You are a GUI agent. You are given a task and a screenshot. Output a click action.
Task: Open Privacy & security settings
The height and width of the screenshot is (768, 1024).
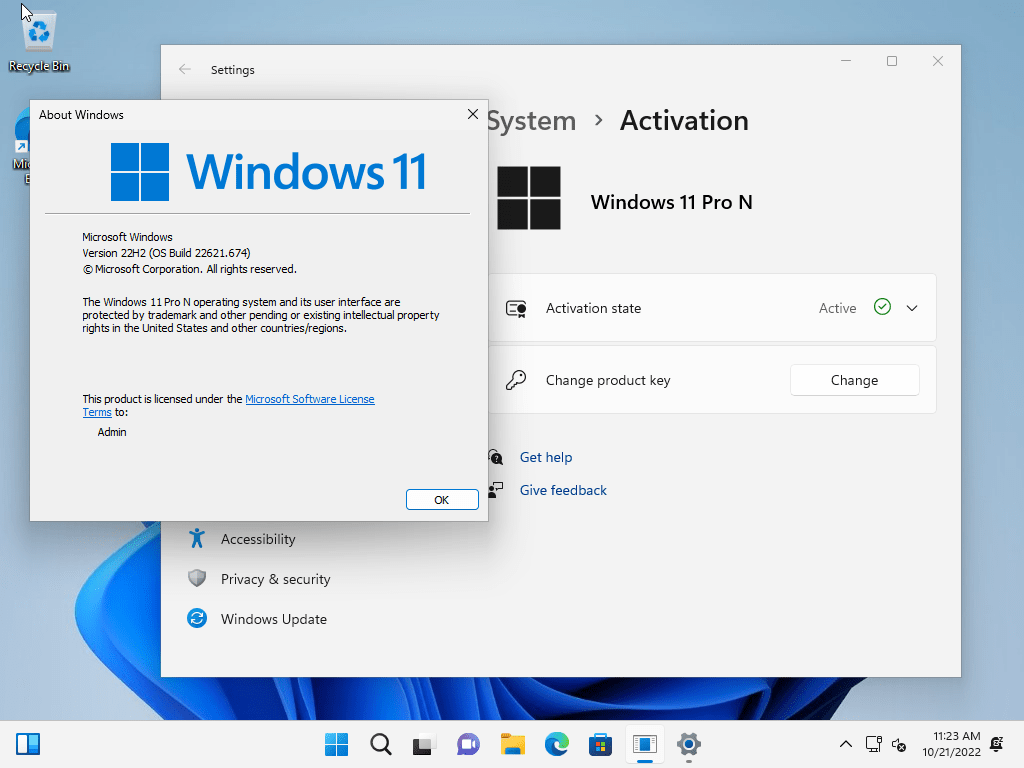click(275, 579)
